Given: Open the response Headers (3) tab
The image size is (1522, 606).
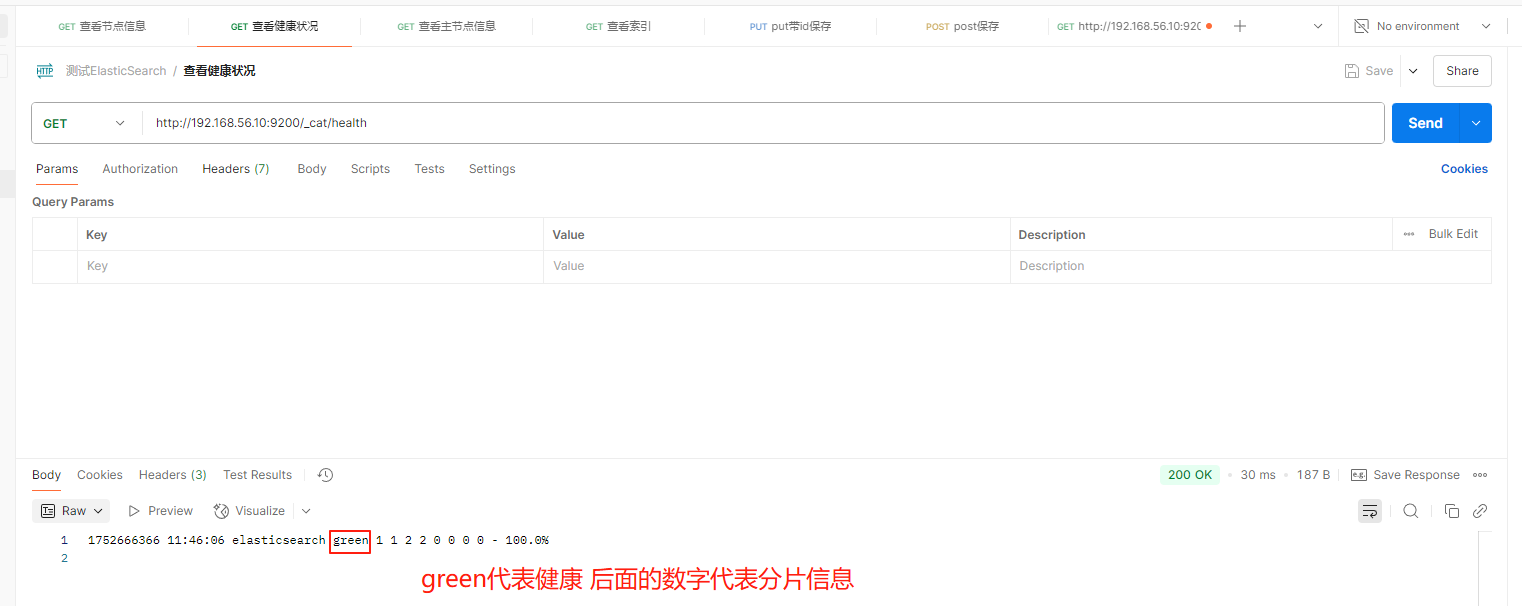Looking at the screenshot, I should point(173,475).
